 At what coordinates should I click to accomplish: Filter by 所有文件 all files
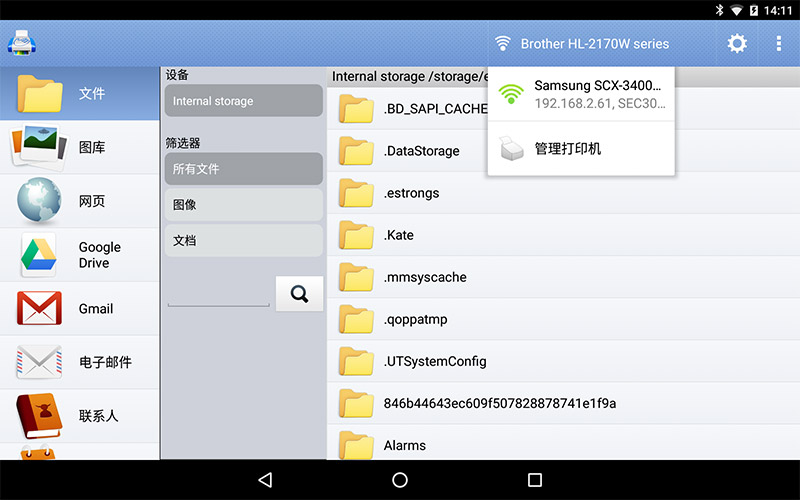pos(243,169)
